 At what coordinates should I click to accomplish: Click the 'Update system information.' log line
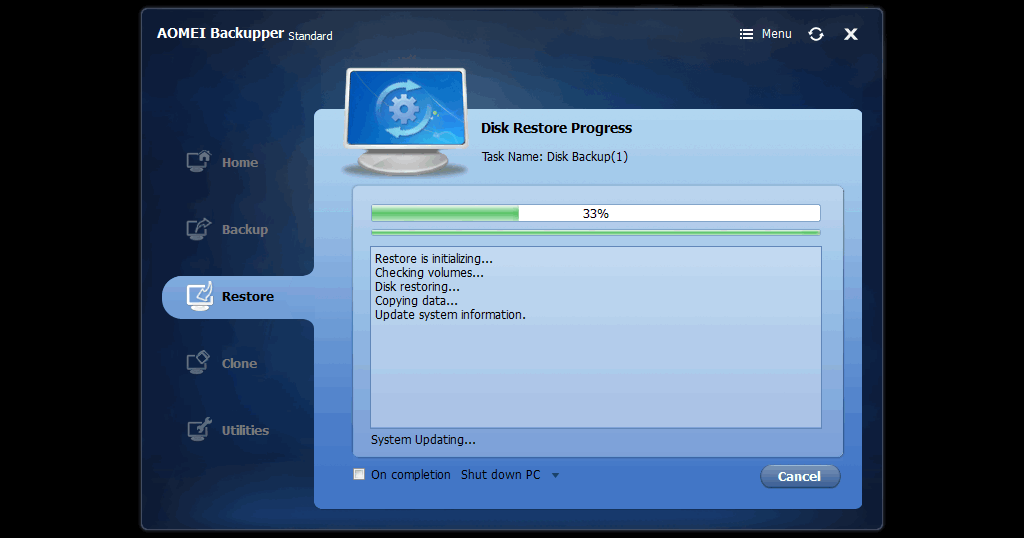click(450, 315)
